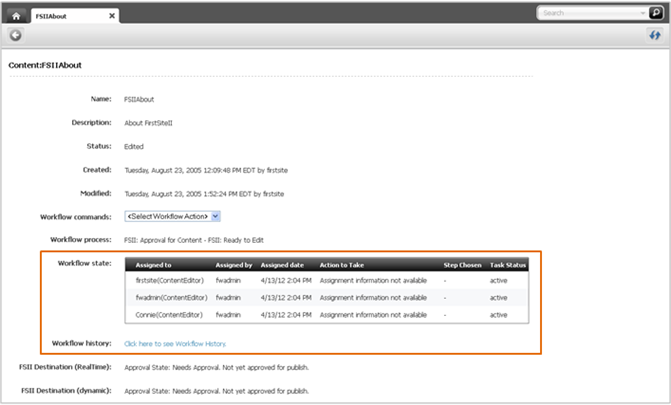Click the Modified date value text
The height and width of the screenshot is (405, 671).
tap(204, 194)
